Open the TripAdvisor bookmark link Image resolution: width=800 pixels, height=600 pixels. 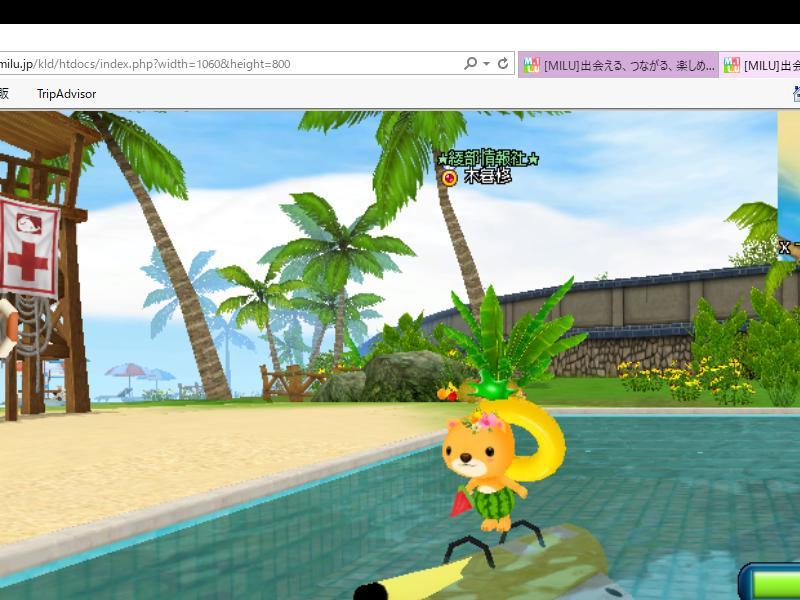click(67, 94)
